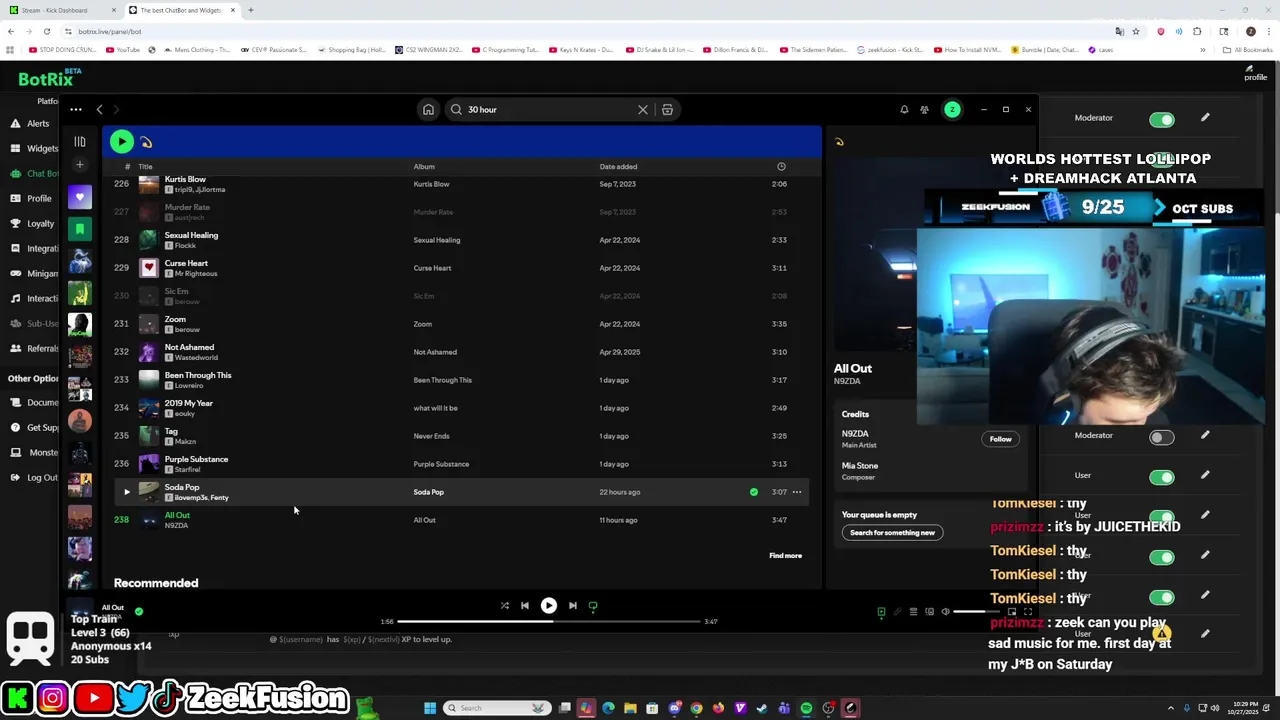Resume playback with bottom play button
The width and height of the screenshot is (1280, 720).
pos(549,606)
